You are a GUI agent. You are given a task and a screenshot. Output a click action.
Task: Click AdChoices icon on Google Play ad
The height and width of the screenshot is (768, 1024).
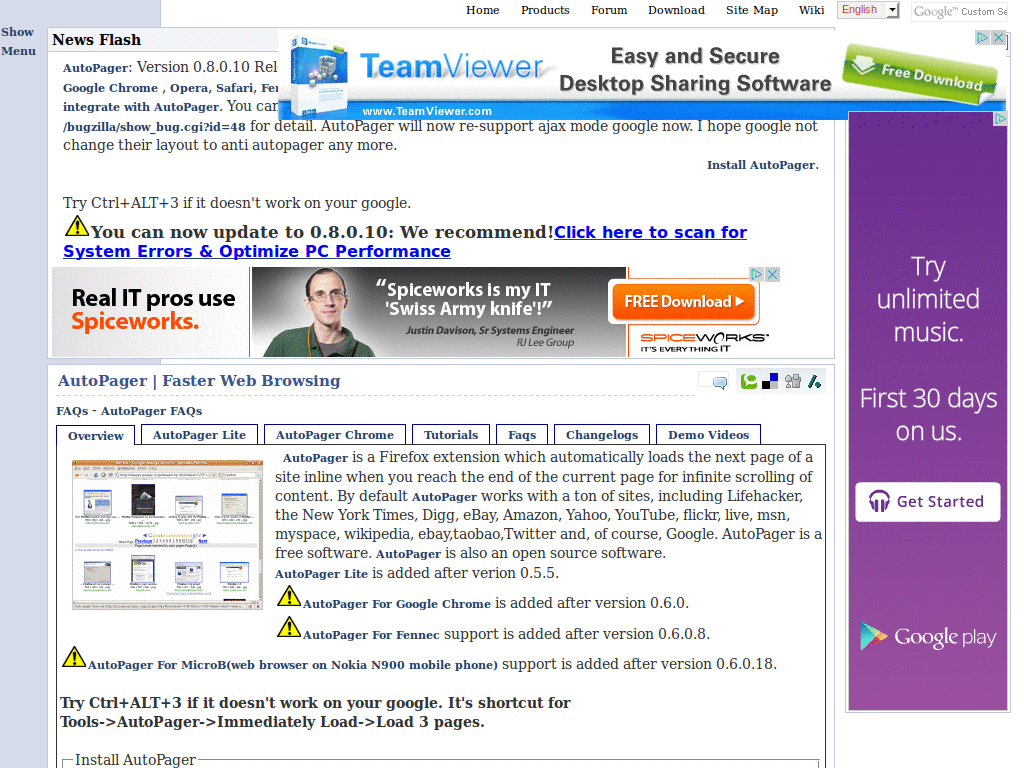1000,118
